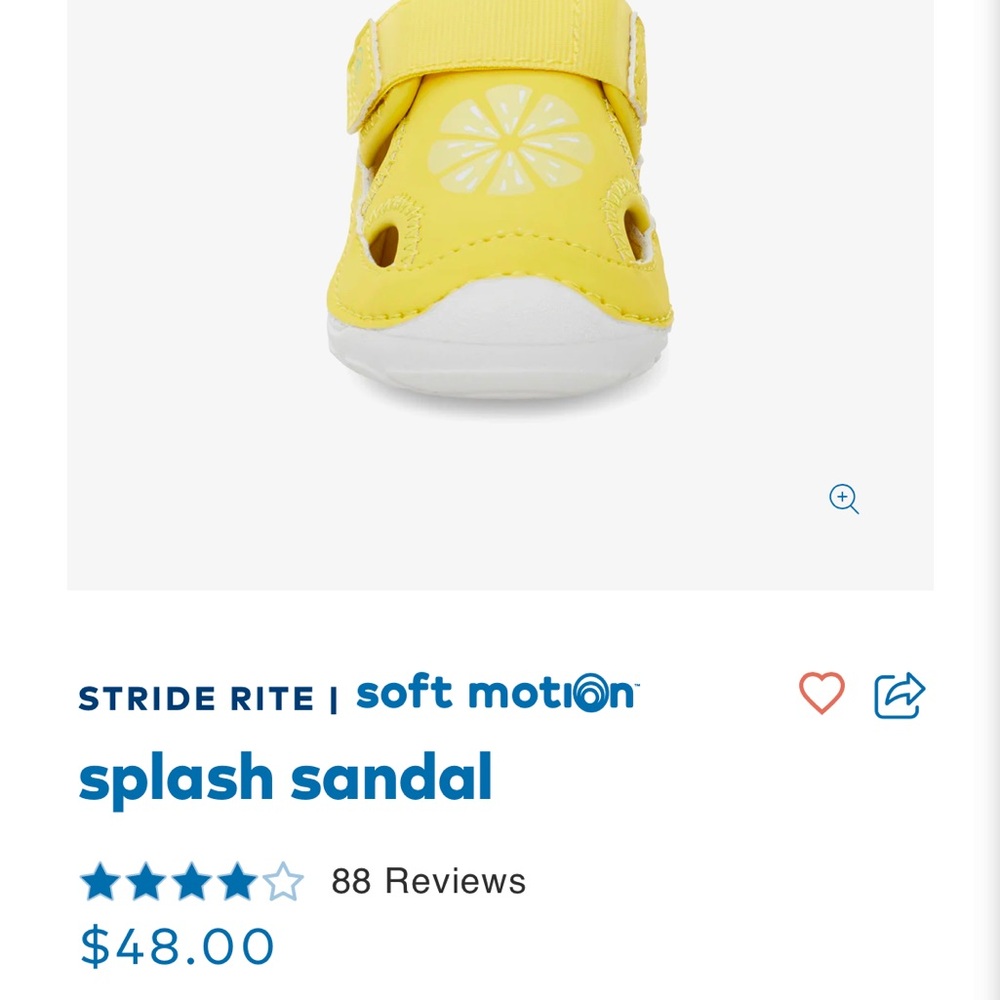1000x1000 pixels.
Task: Expand the STRIDE RITE brand header
Action: click(x=196, y=698)
